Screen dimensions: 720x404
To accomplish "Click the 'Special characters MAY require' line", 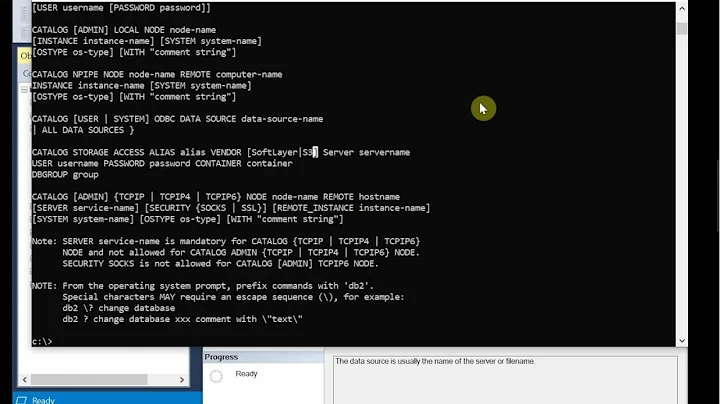I will tap(233, 297).
